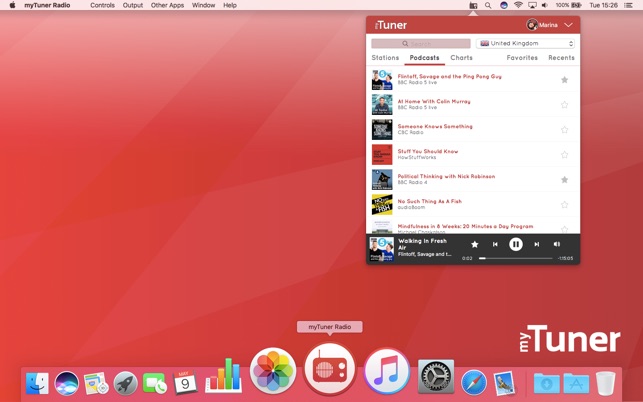This screenshot has height=402, width=643.
Task: Click the playback progress slider
Action: 515,258
